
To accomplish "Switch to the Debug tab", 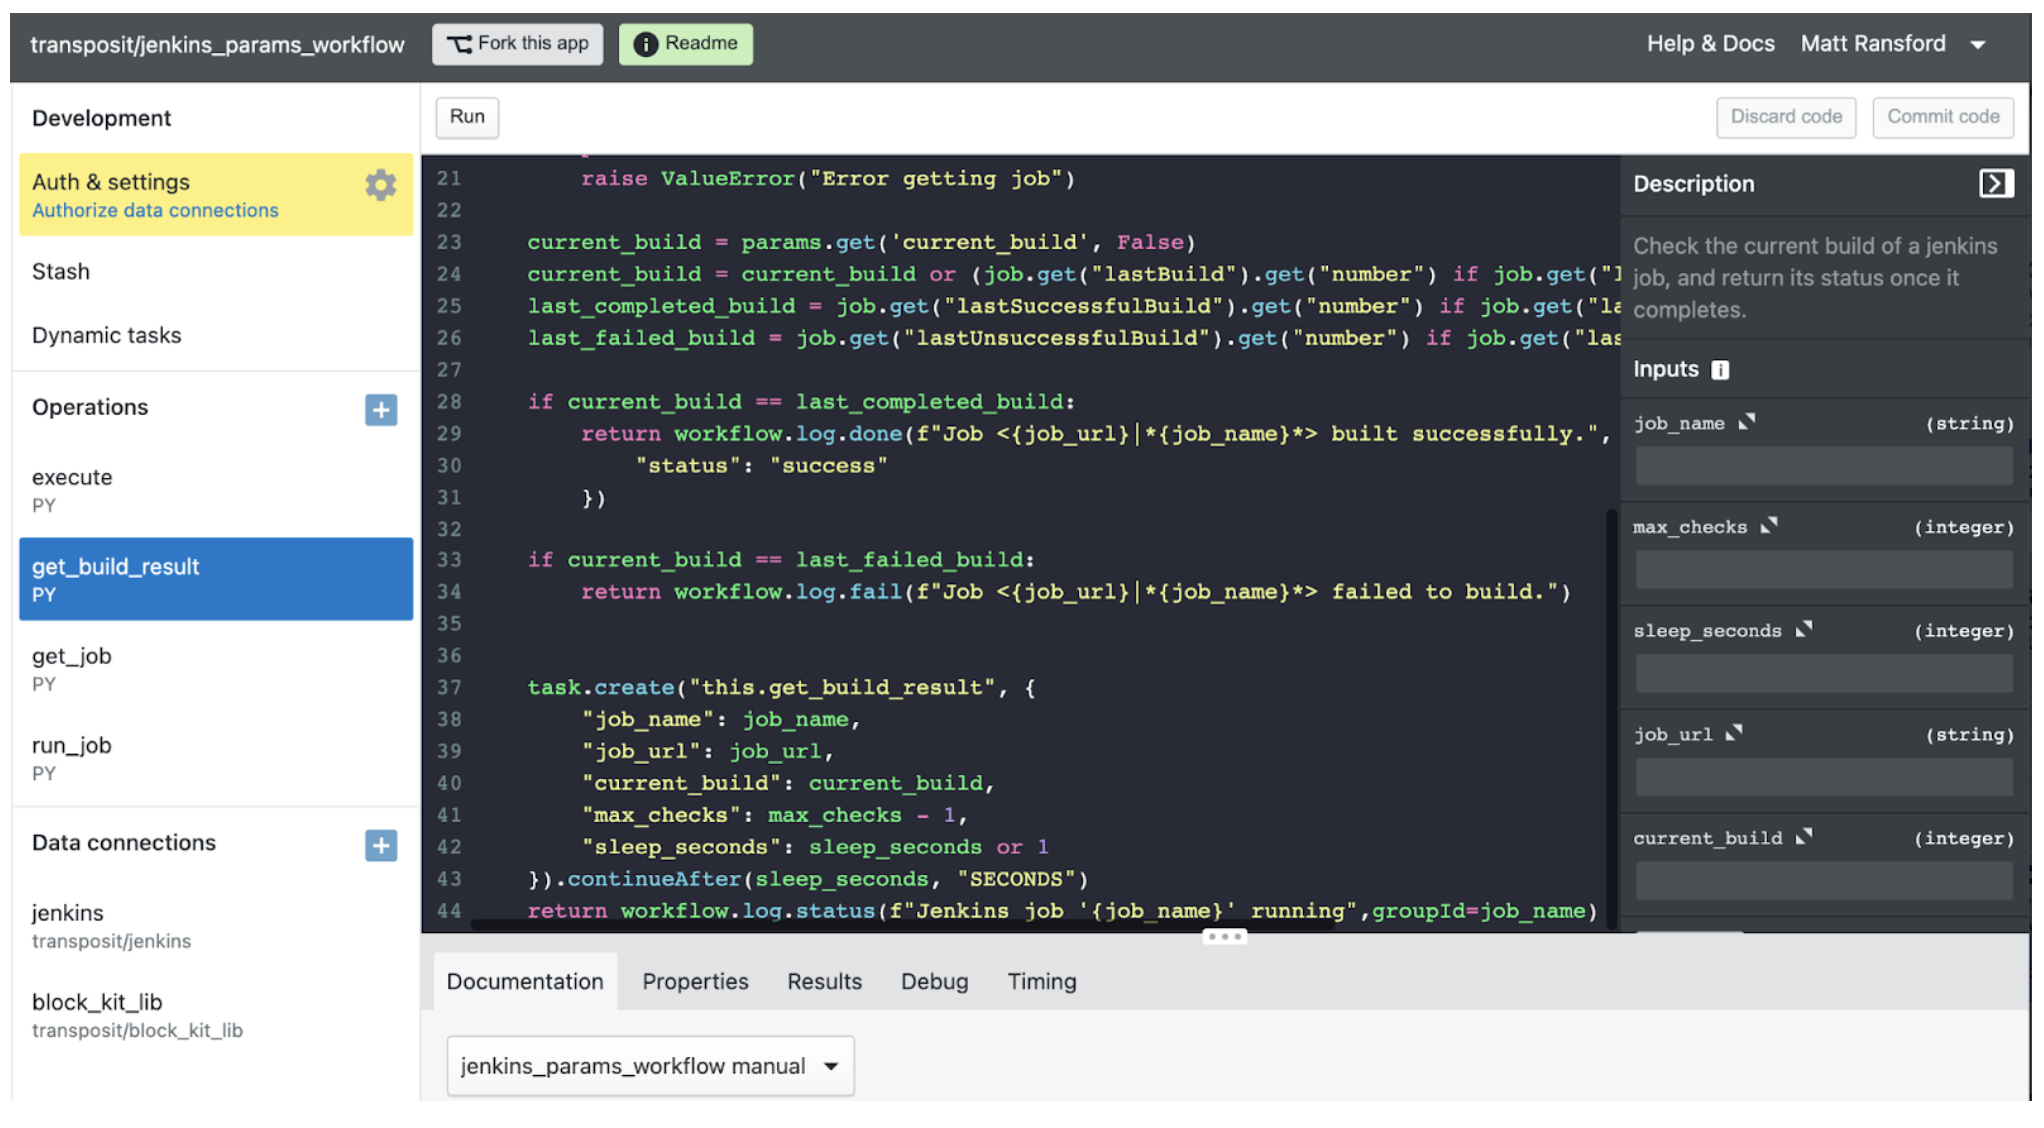I will [934, 982].
